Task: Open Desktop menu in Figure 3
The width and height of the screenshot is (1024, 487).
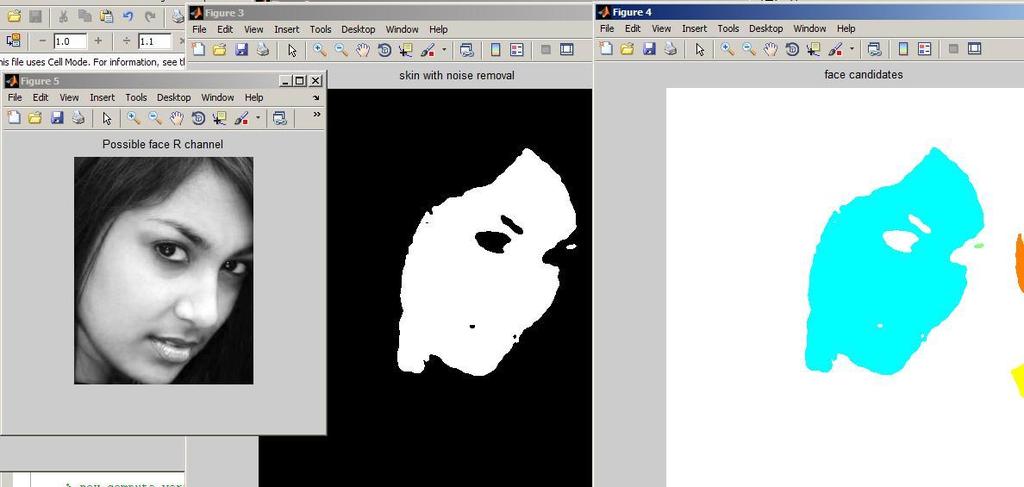Action: (359, 29)
